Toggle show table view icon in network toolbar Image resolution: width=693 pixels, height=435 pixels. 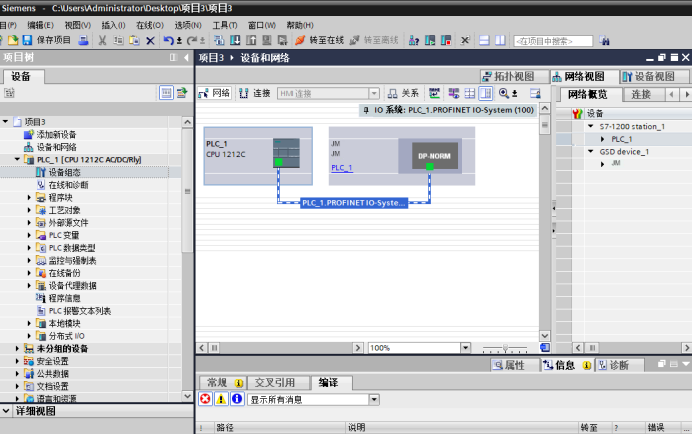(470, 93)
